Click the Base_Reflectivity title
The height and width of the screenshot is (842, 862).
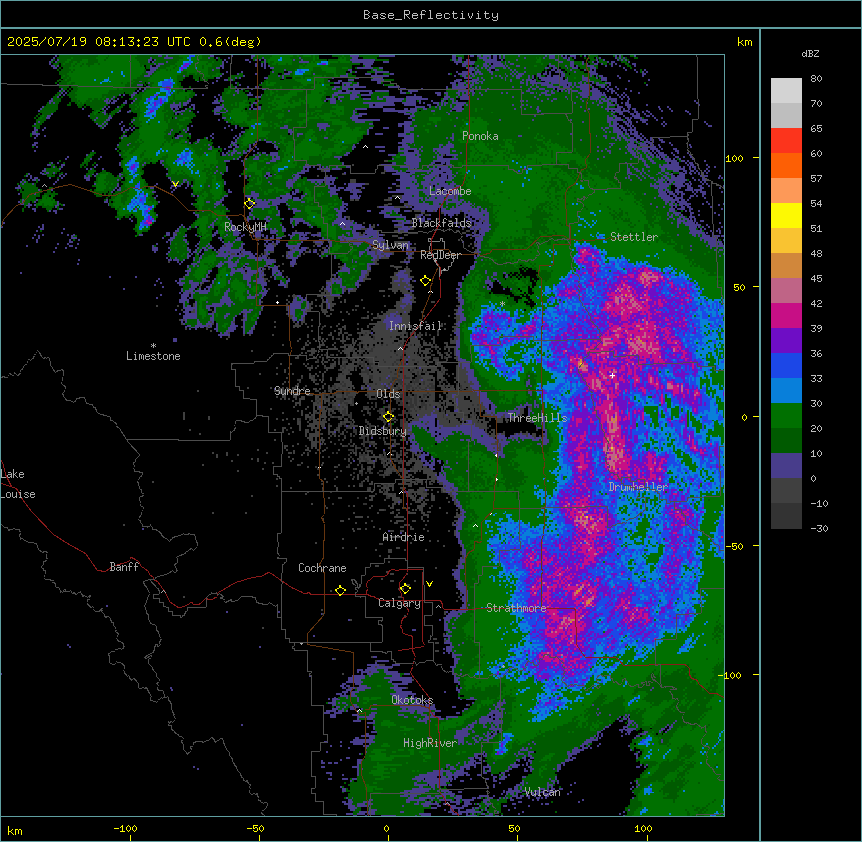point(431,15)
